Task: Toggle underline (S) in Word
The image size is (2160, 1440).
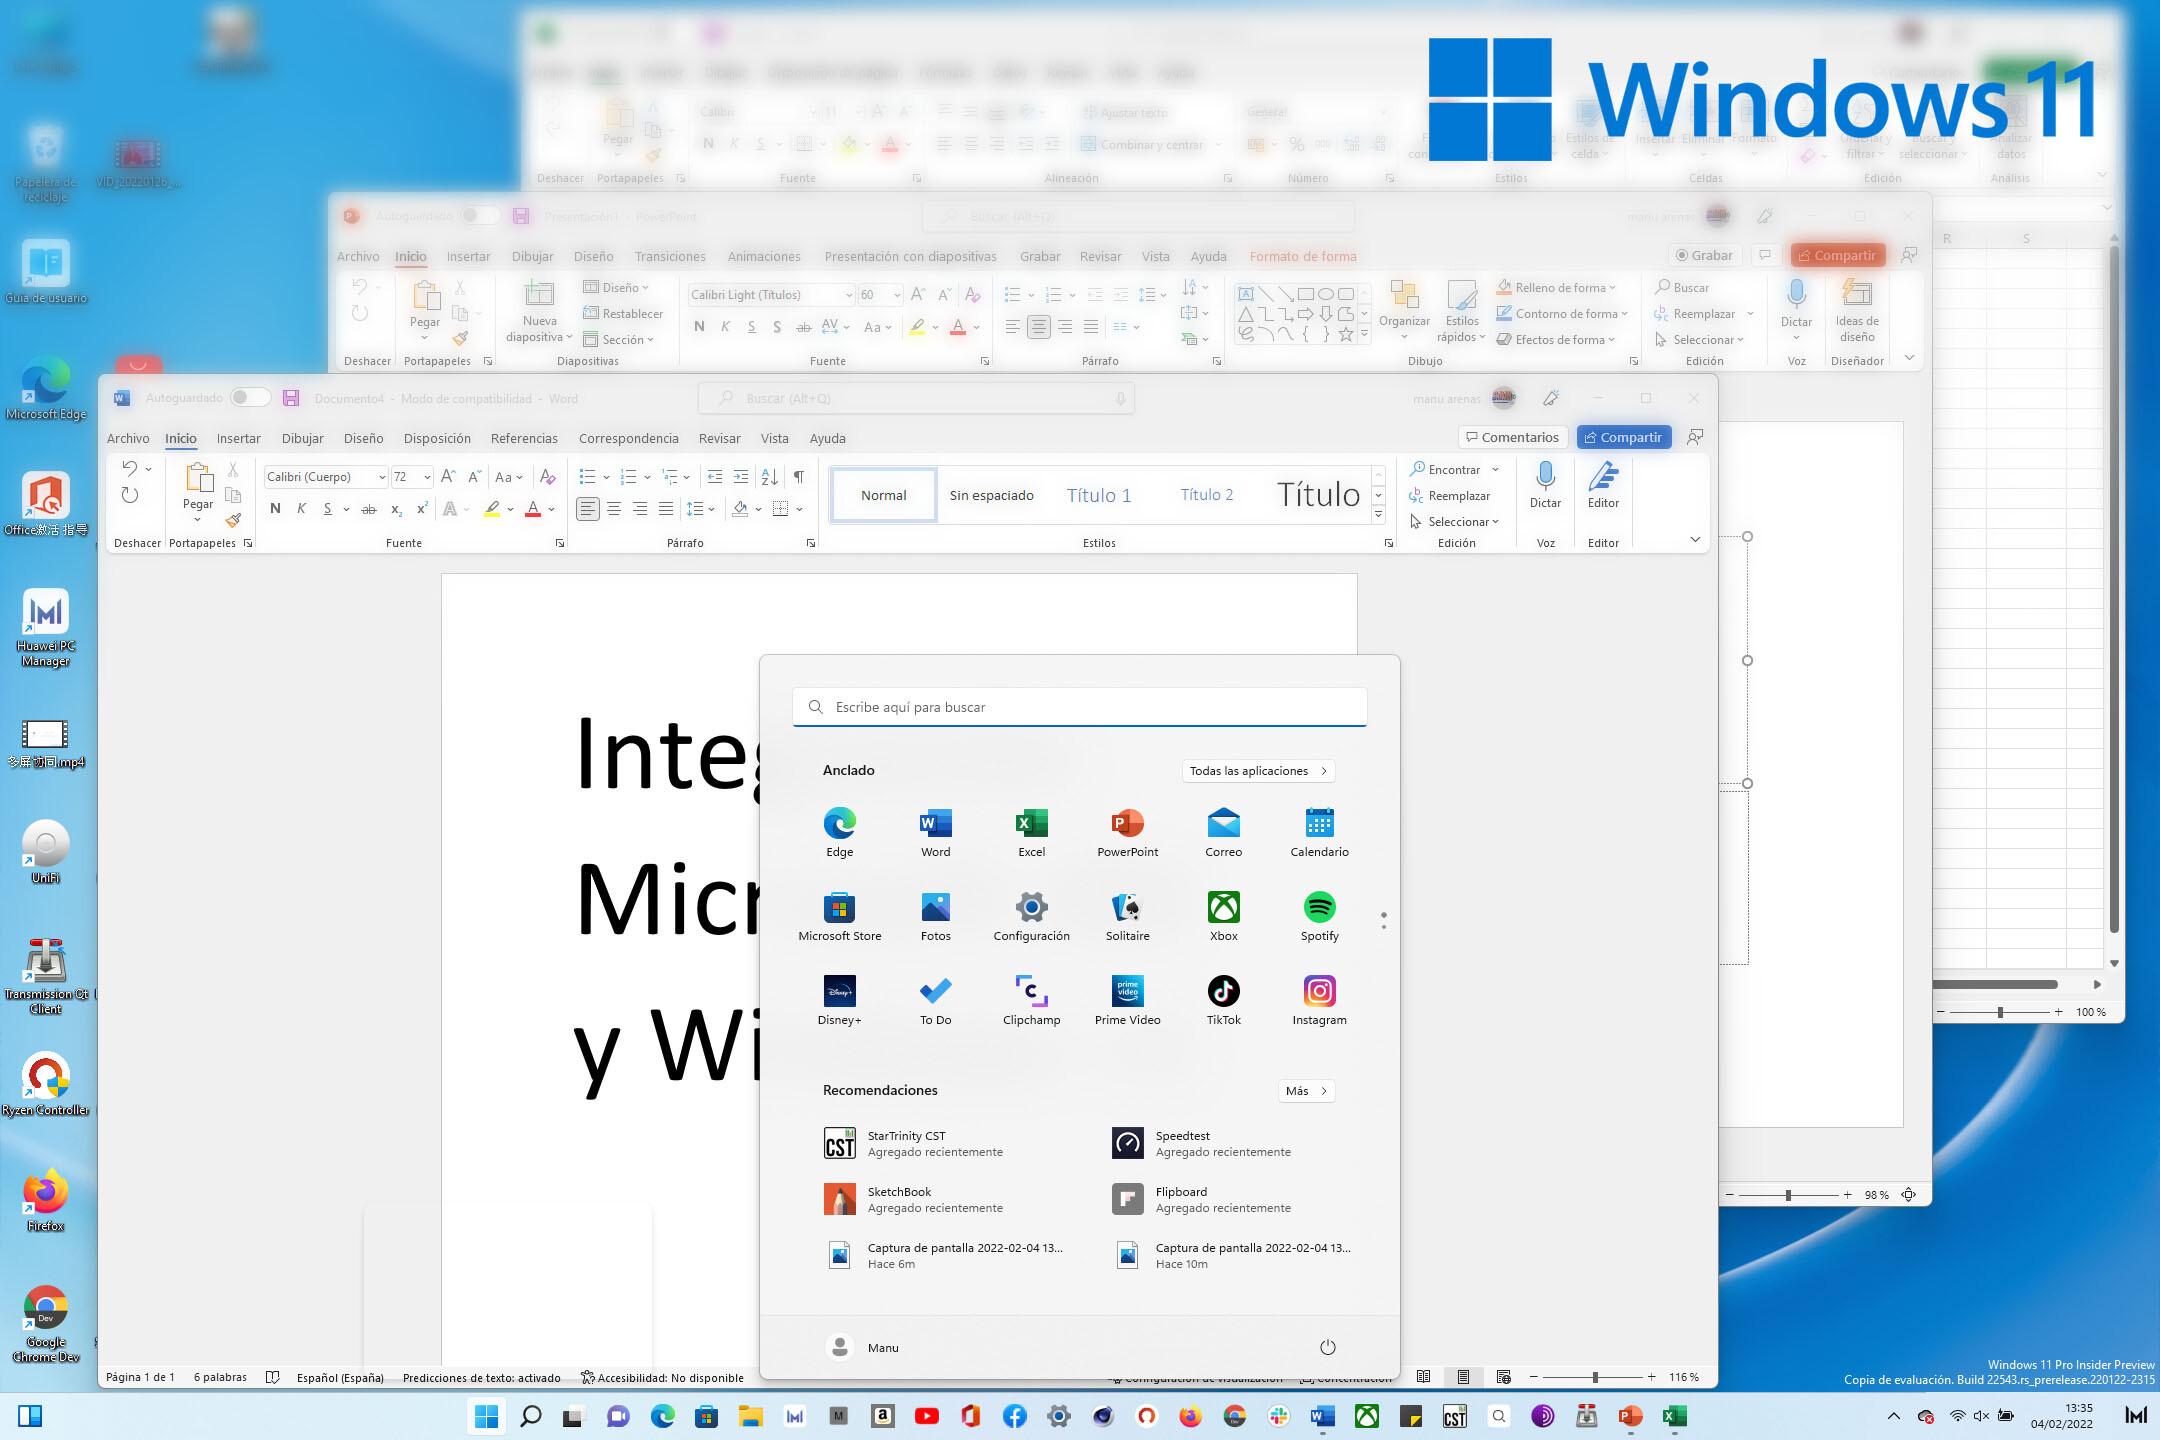Action: (x=327, y=509)
